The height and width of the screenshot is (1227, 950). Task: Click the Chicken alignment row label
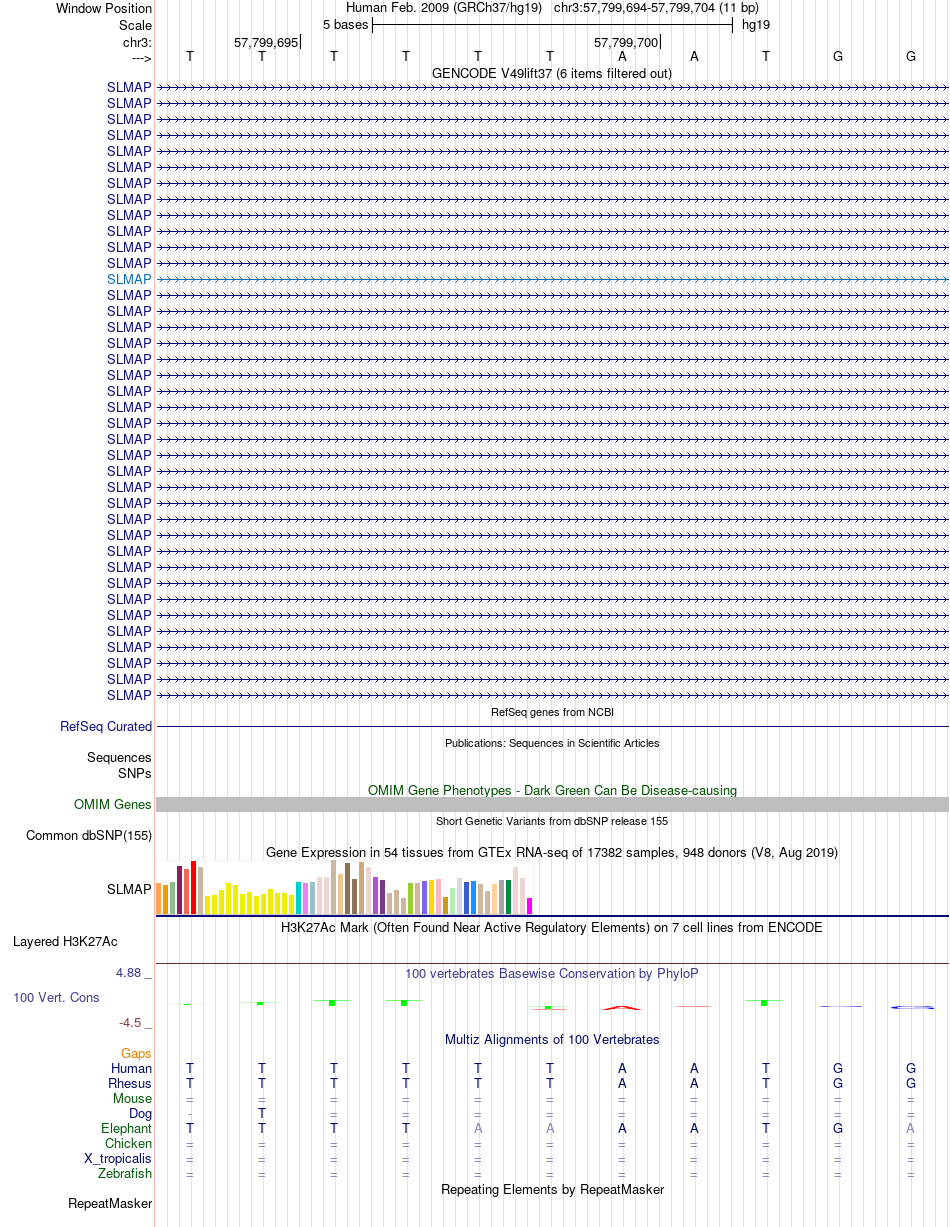[x=128, y=1143]
